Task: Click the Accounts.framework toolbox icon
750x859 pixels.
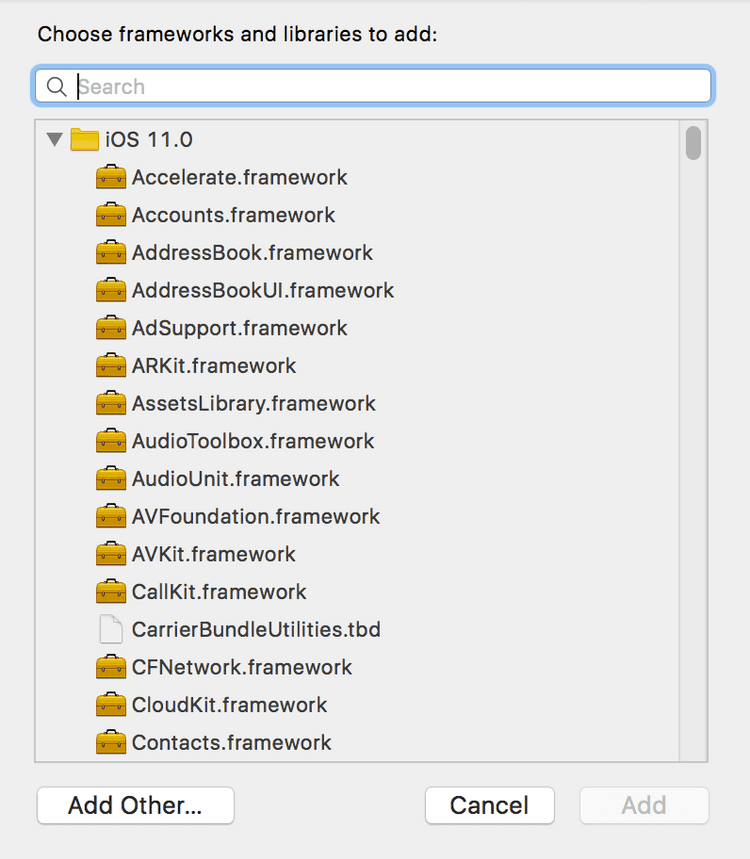Action: tap(111, 215)
